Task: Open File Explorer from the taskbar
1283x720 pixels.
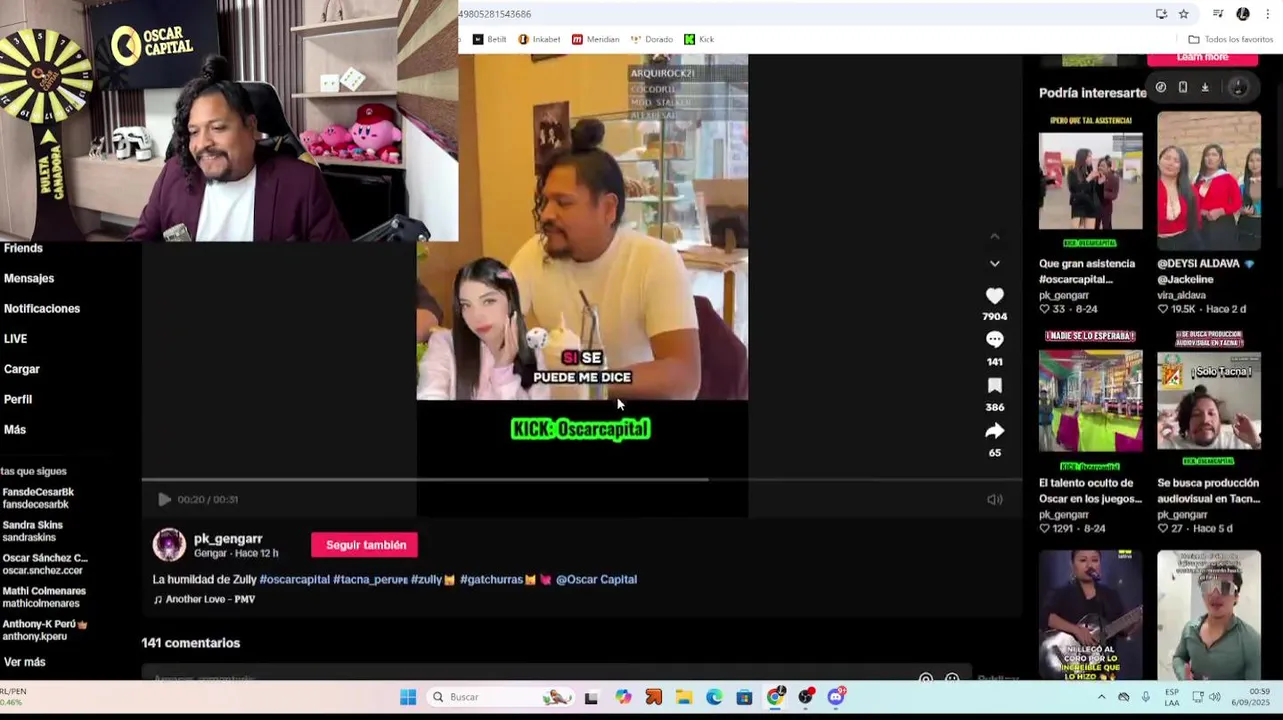Action: pos(684,697)
